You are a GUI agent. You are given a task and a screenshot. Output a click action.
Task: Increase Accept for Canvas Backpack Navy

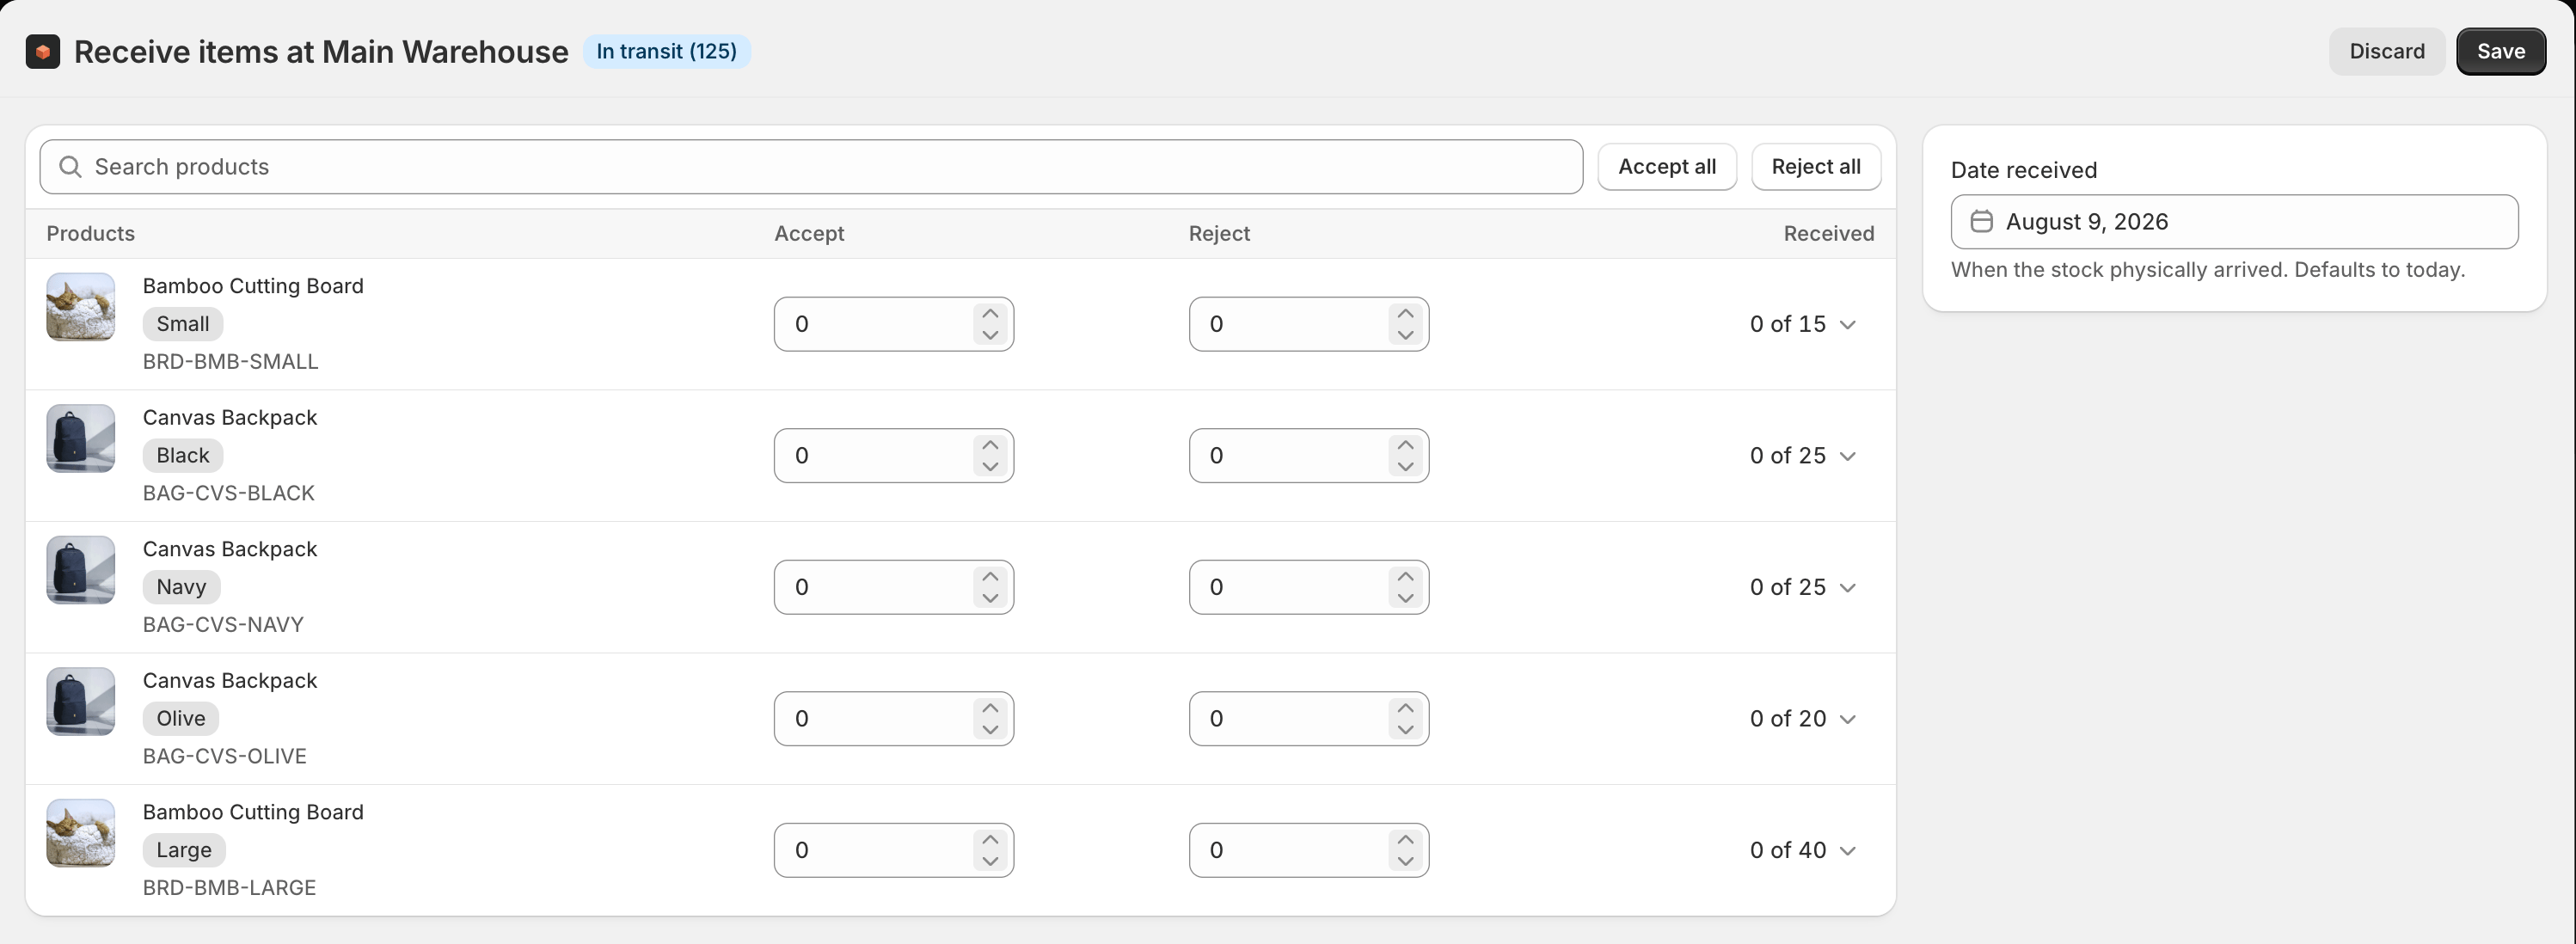click(990, 576)
